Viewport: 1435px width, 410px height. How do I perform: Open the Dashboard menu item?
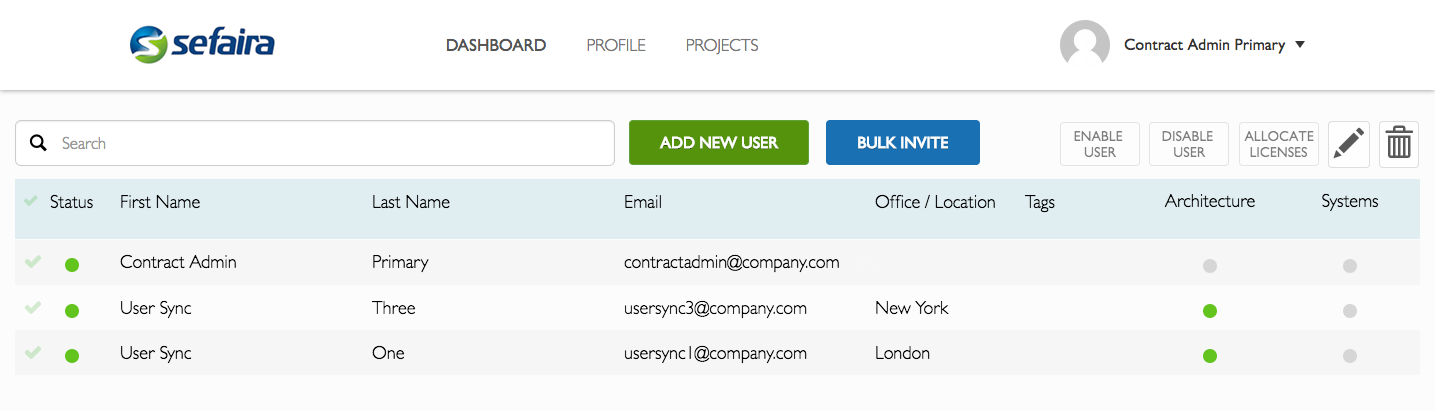(496, 45)
